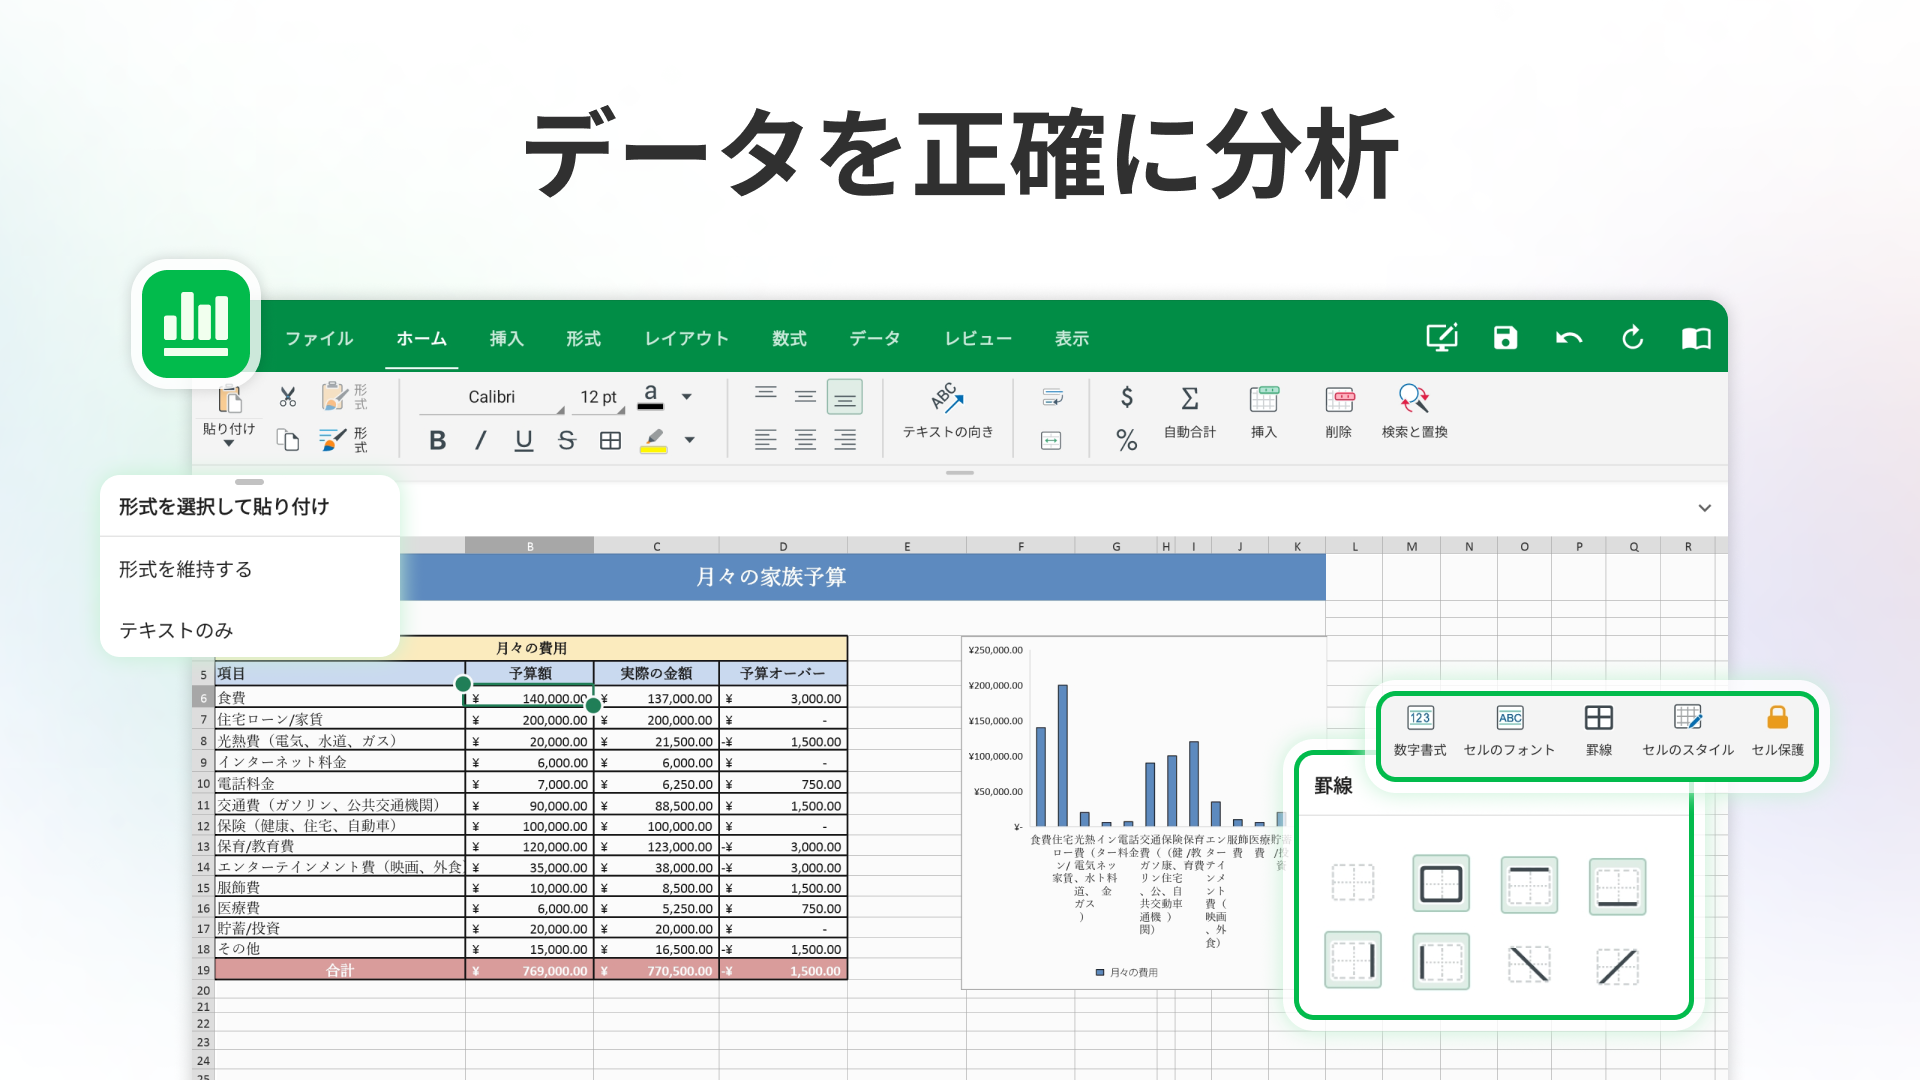Image resolution: width=1920 pixels, height=1080 pixels.
Task: Open 検索と置換 find and replace
Action: [1415, 412]
